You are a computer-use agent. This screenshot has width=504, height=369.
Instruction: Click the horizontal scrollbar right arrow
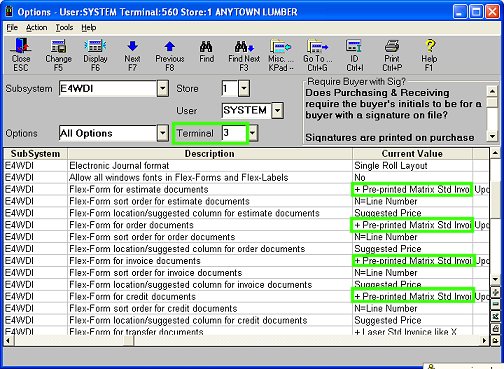click(484, 340)
